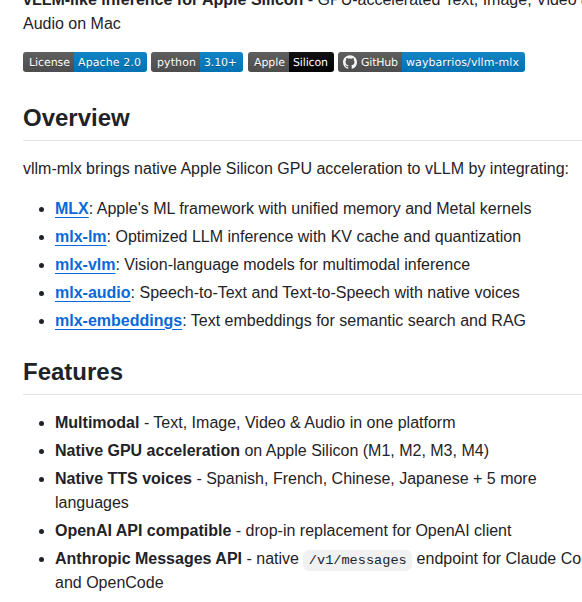The height and width of the screenshot is (602, 582).
Task: Visit the mlx-vlm link
Action: coord(85,265)
